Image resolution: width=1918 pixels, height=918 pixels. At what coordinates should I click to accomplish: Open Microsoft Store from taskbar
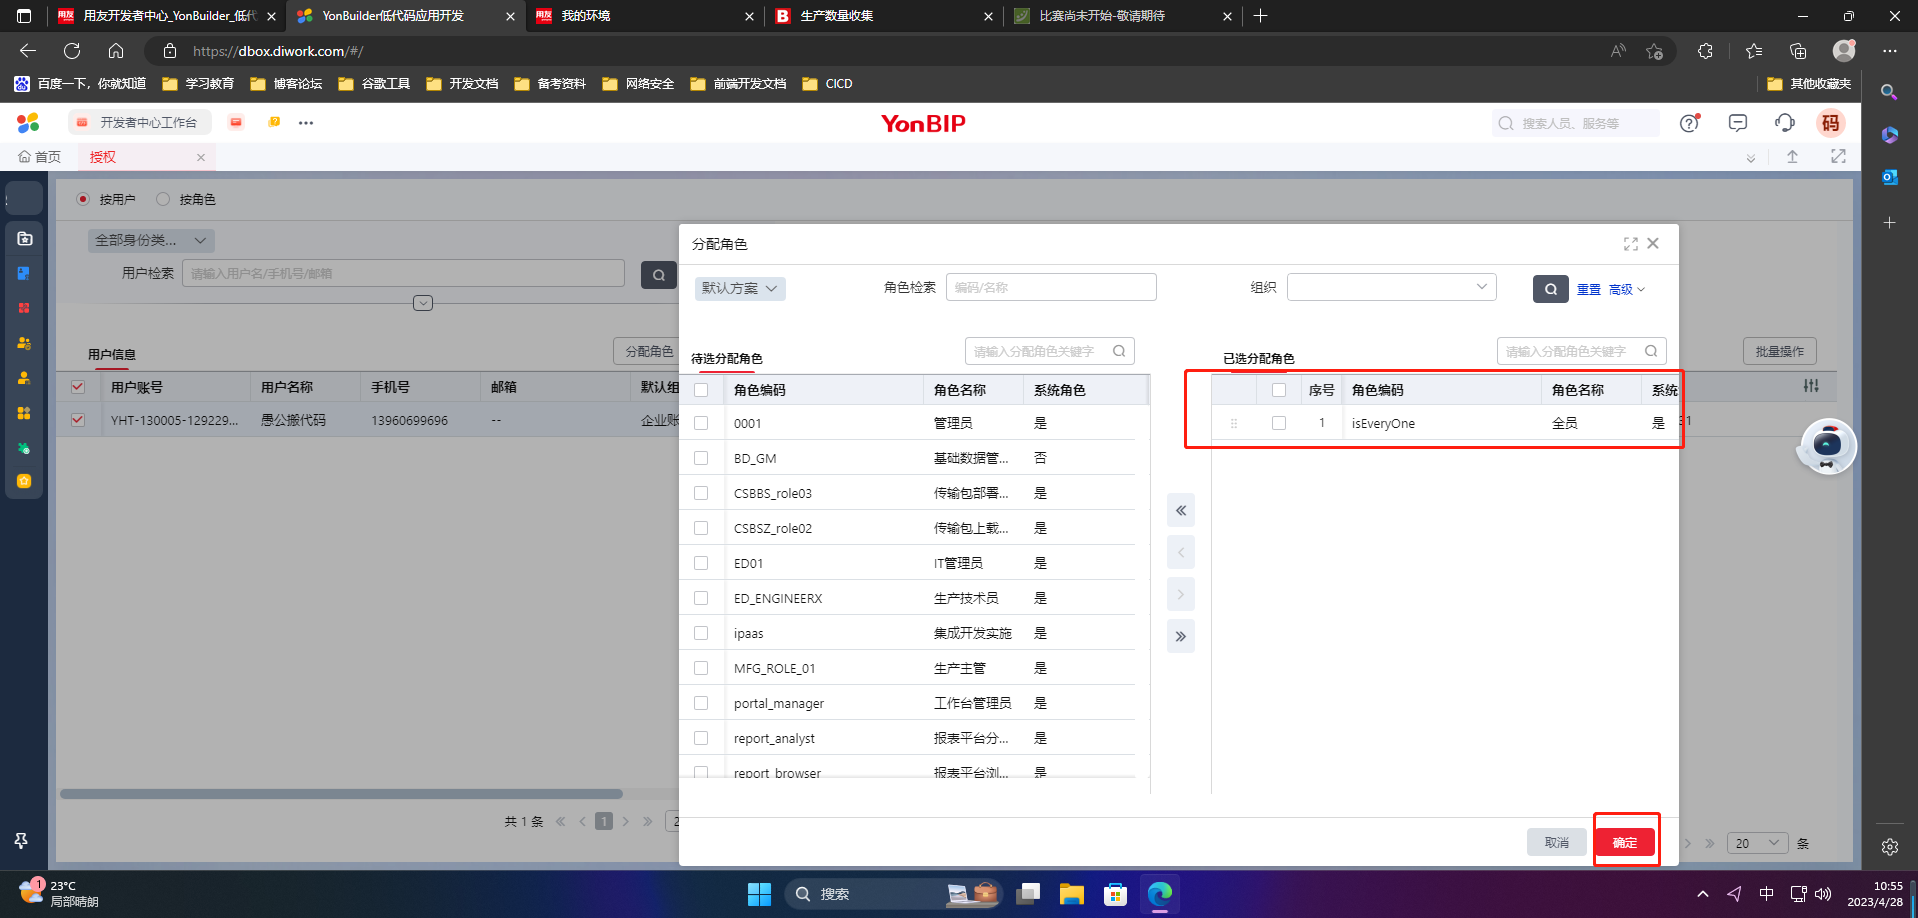[1115, 894]
